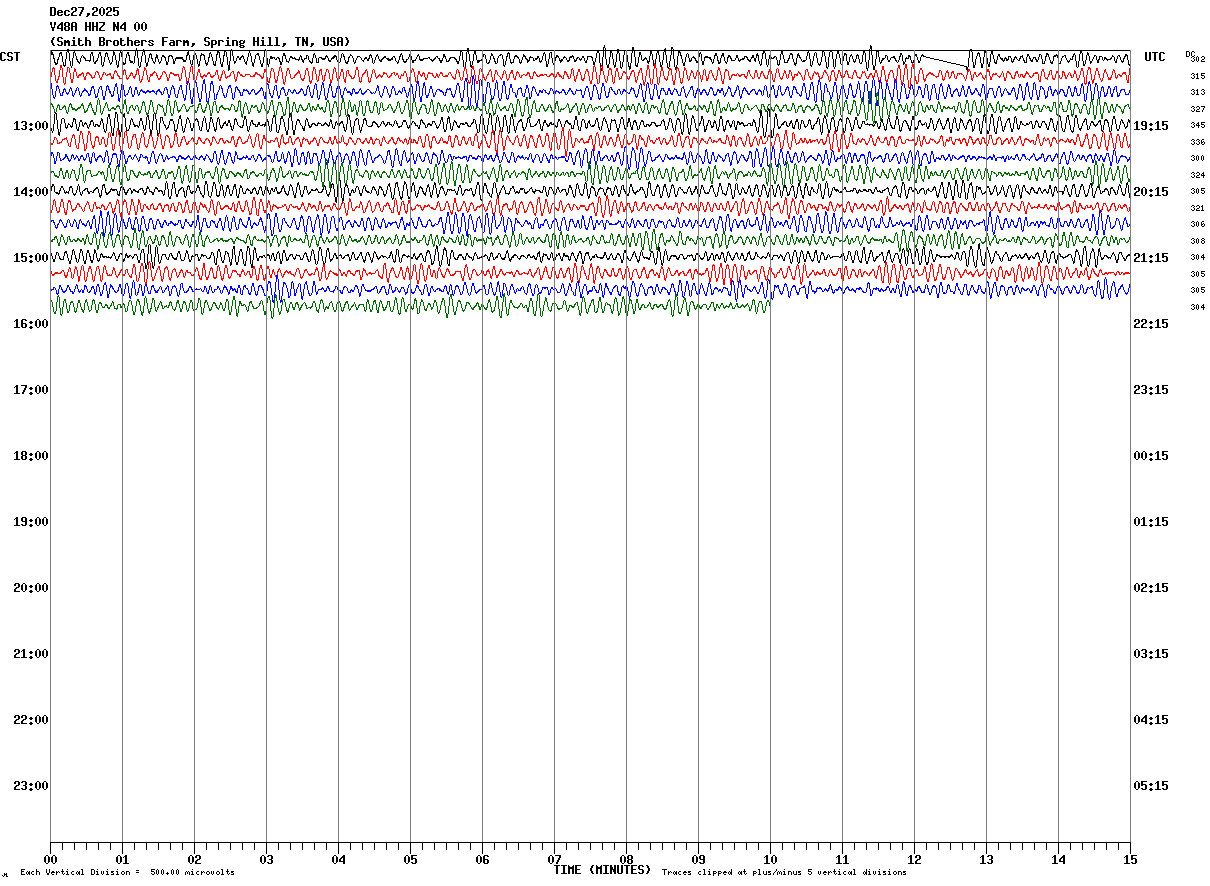Click the 10 minute axis label

[770, 860]
